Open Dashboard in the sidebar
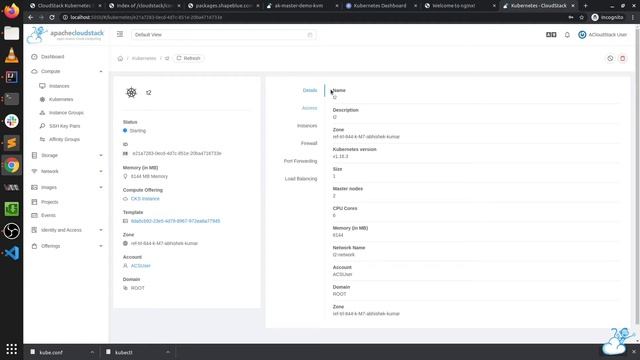 pos(52,57)
